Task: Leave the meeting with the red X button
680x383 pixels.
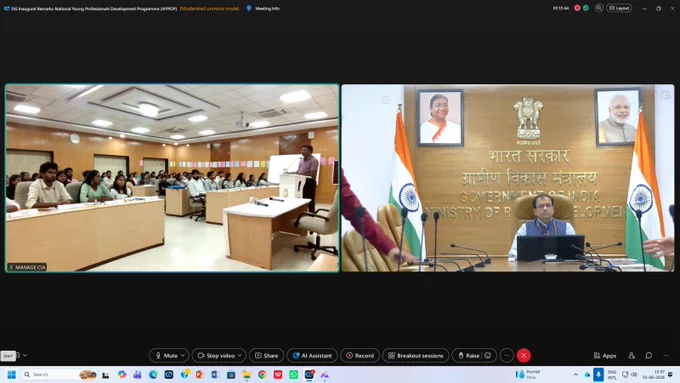Action: click(x=523, y=356)
